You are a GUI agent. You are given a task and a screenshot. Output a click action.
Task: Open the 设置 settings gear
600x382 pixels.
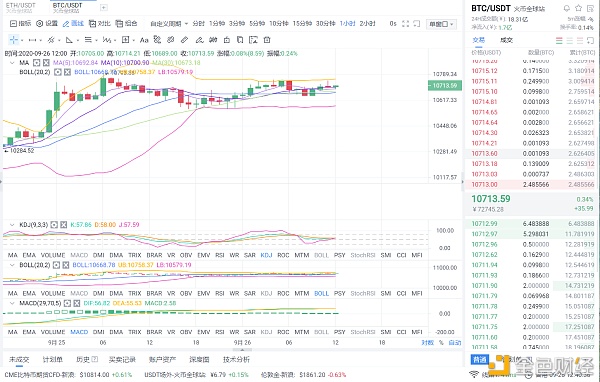click(x=47, y=24)
